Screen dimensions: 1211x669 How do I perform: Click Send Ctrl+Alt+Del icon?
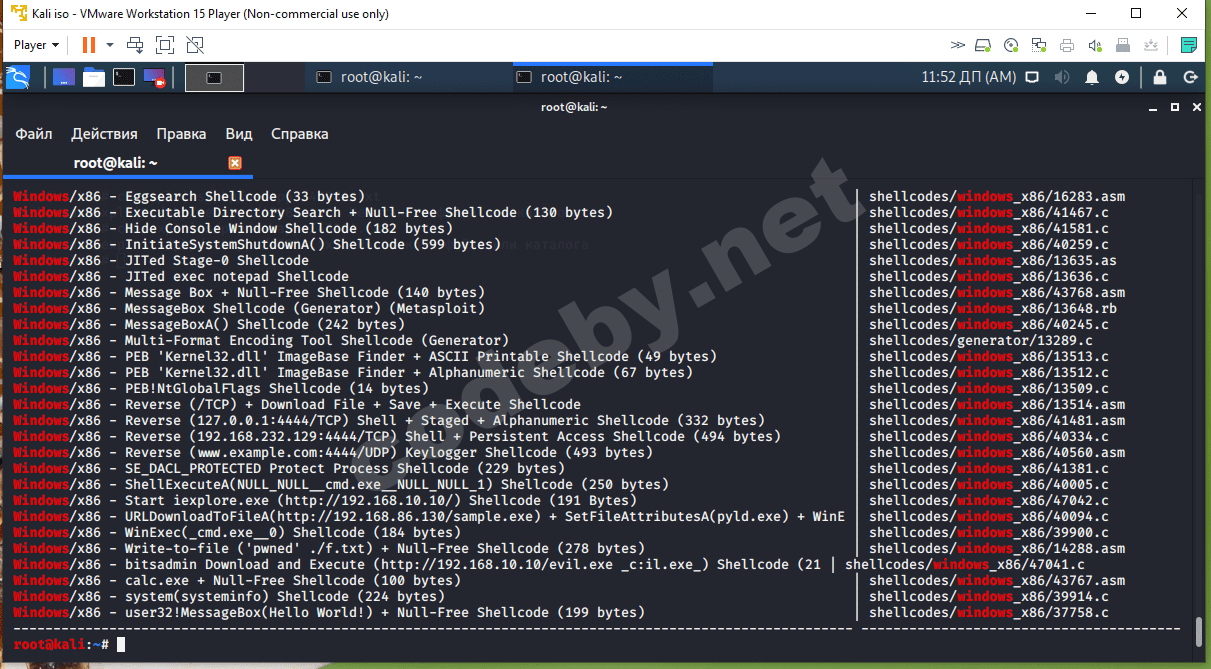coord(135,45)
